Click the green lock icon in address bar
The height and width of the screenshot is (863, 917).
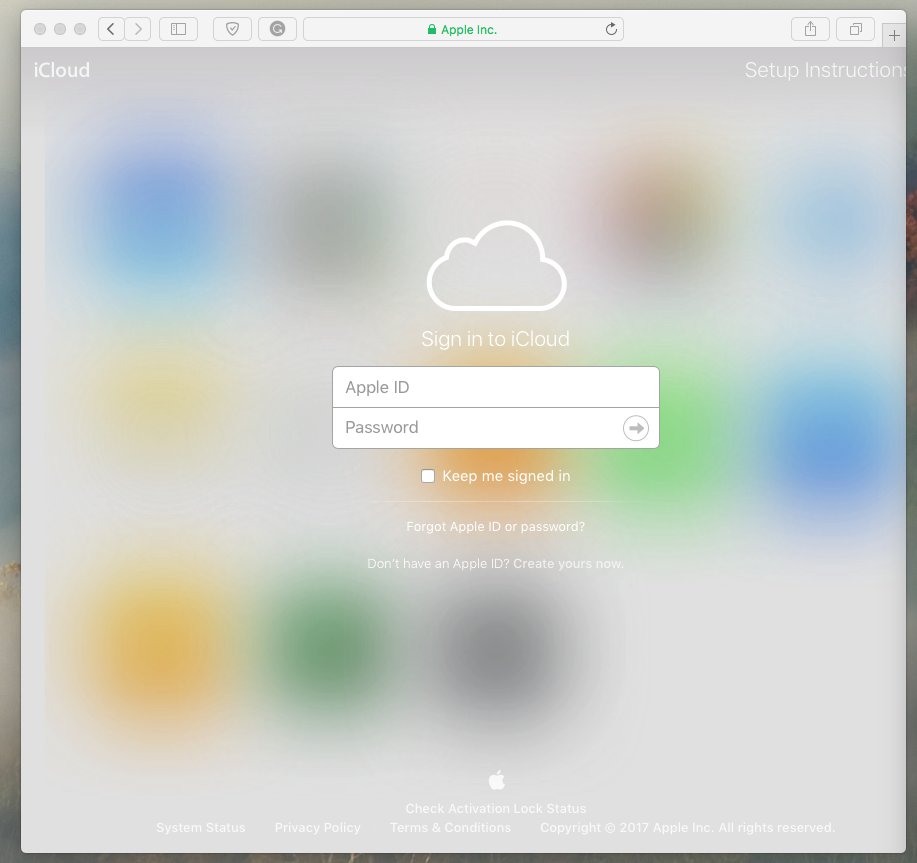[x=432, y=29]
